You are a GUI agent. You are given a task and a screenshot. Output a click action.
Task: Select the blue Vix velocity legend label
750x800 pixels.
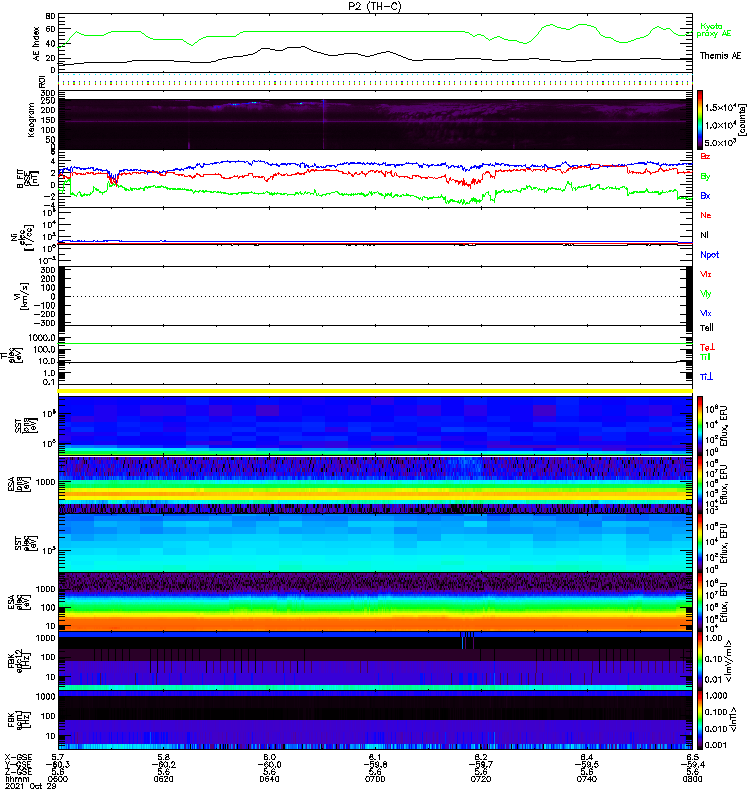(706, 313)
